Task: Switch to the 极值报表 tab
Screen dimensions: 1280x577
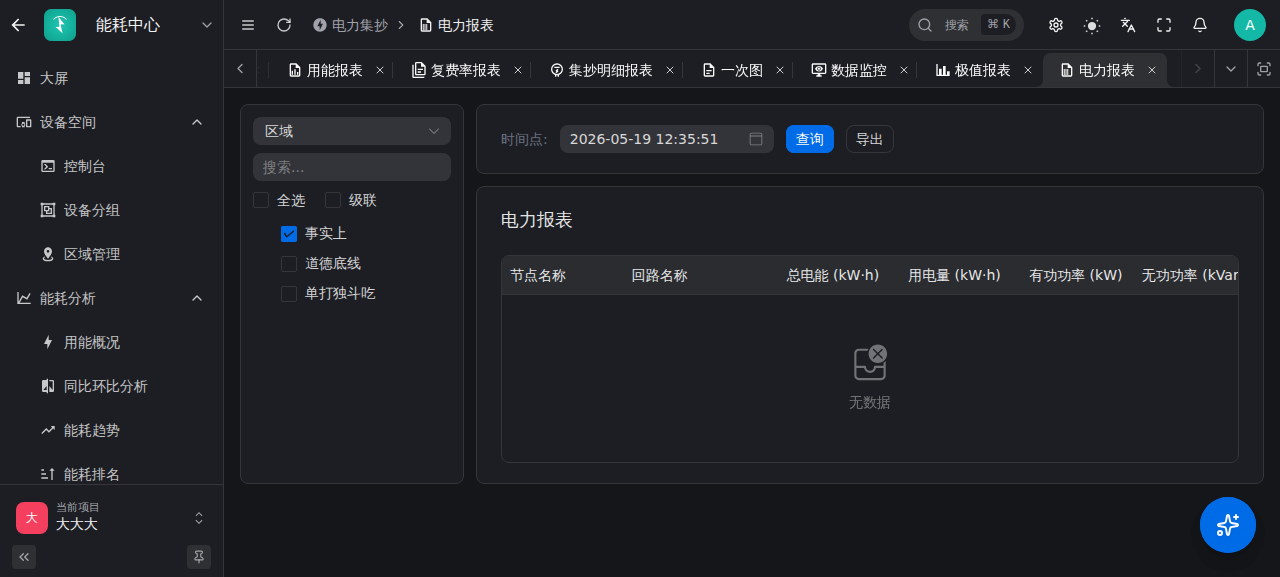Action: pos(972,70)
